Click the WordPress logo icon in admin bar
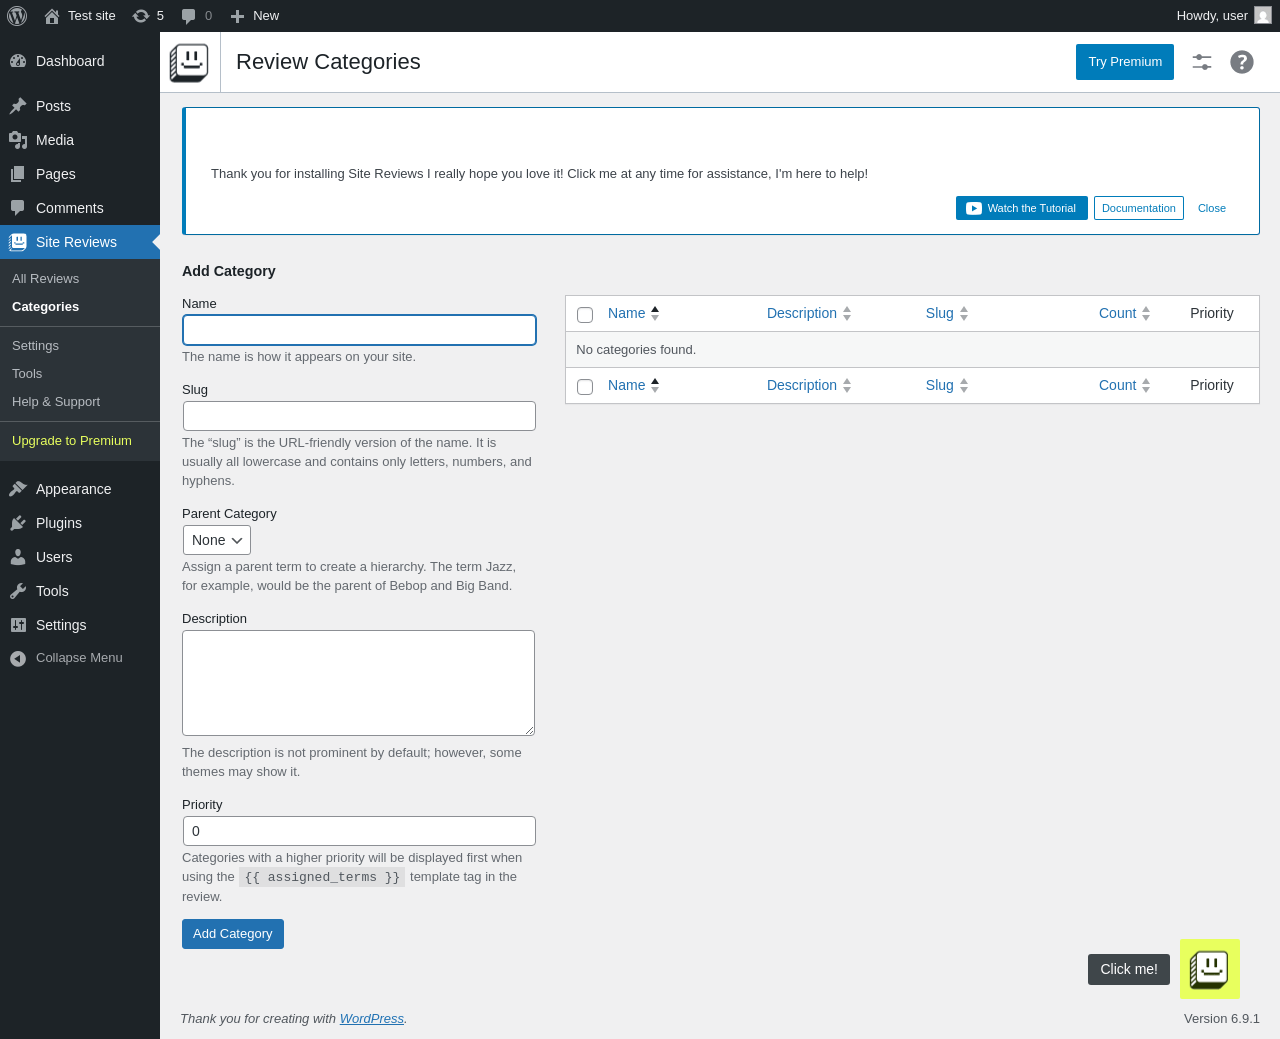Image resolution: width=1280 pixels, height=1039 pixels. click(17, 16)
